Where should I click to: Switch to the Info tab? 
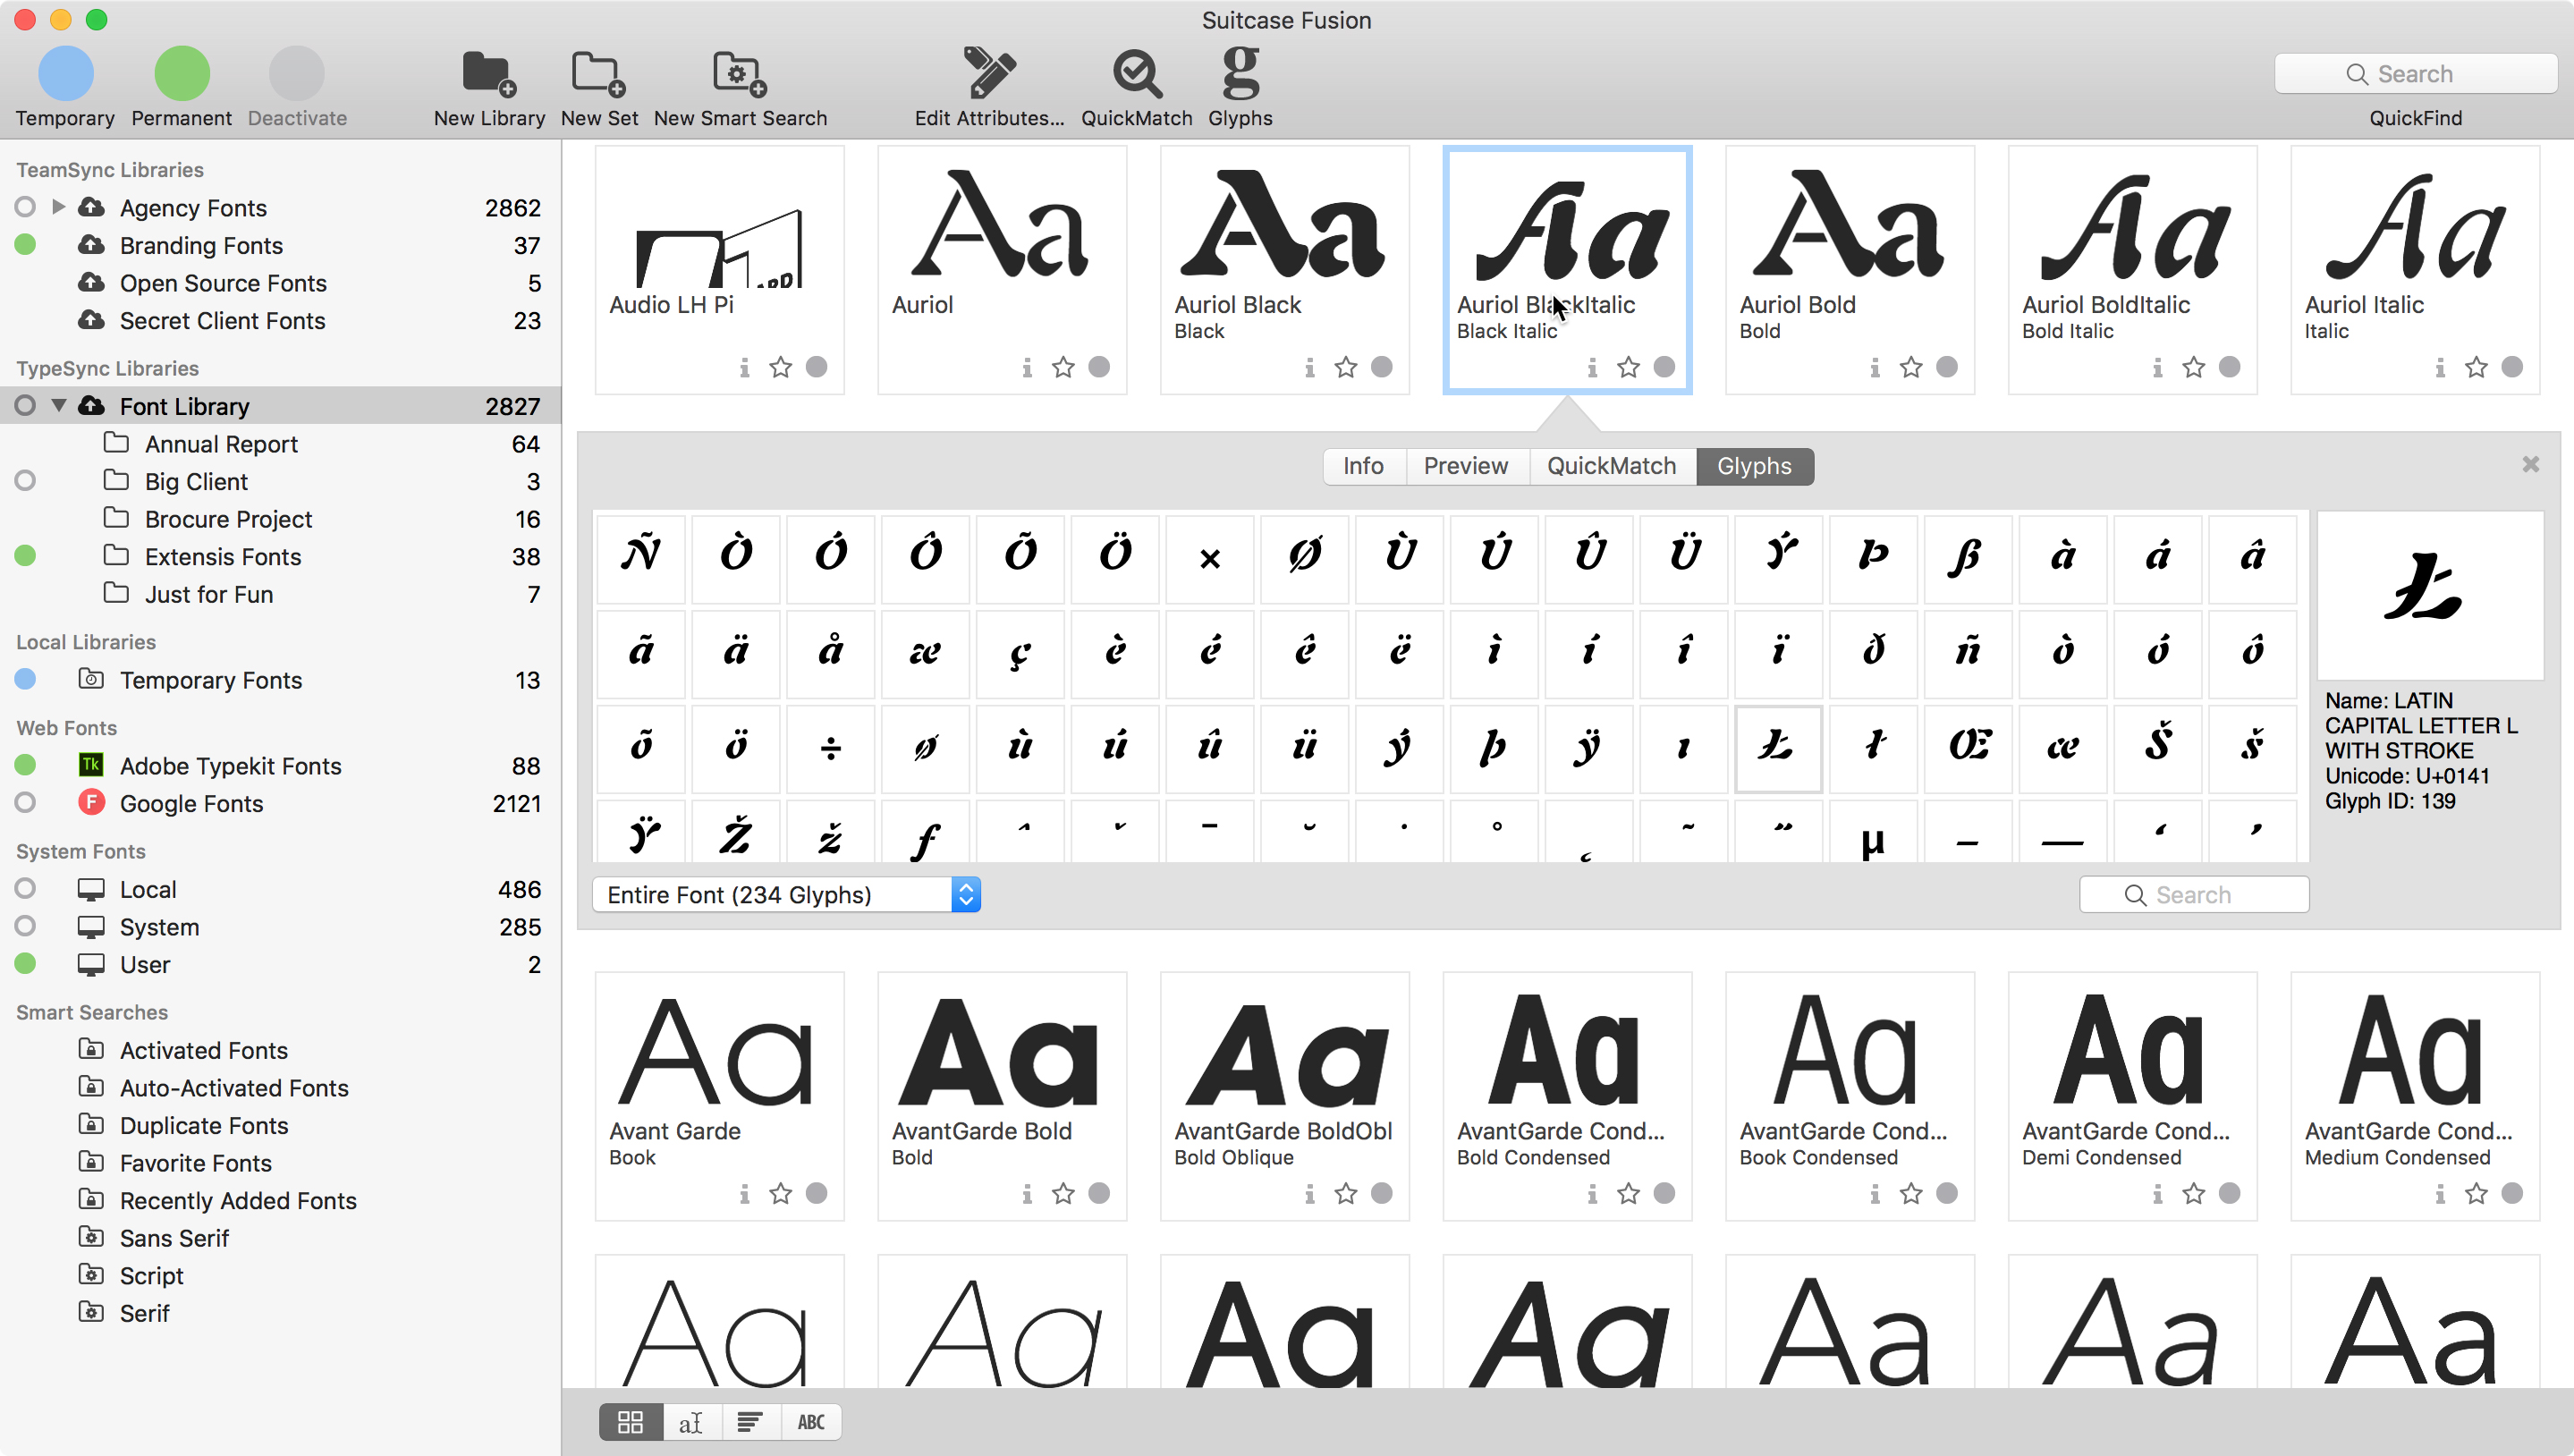(1362, 466)
